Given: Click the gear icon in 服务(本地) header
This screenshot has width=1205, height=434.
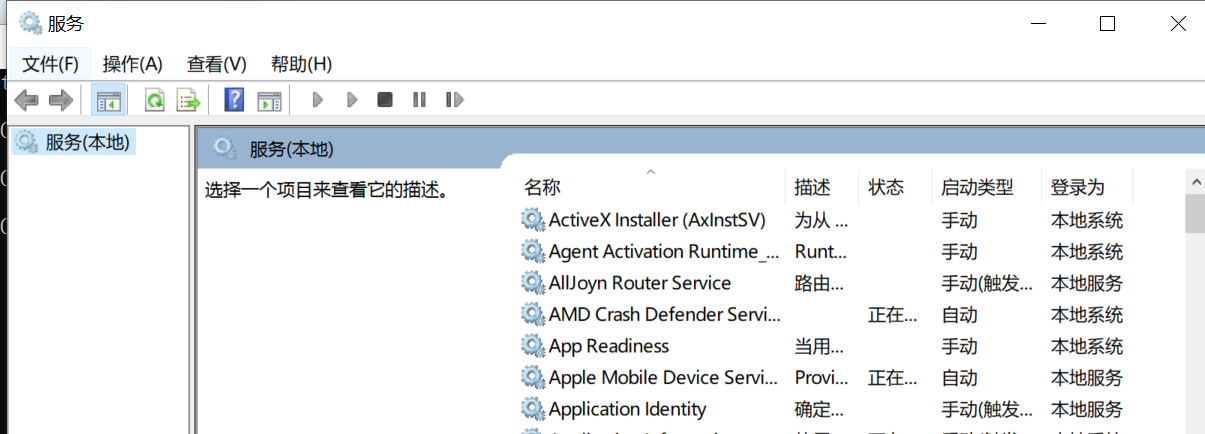Looking at the screenshot, I should (225, 149).
